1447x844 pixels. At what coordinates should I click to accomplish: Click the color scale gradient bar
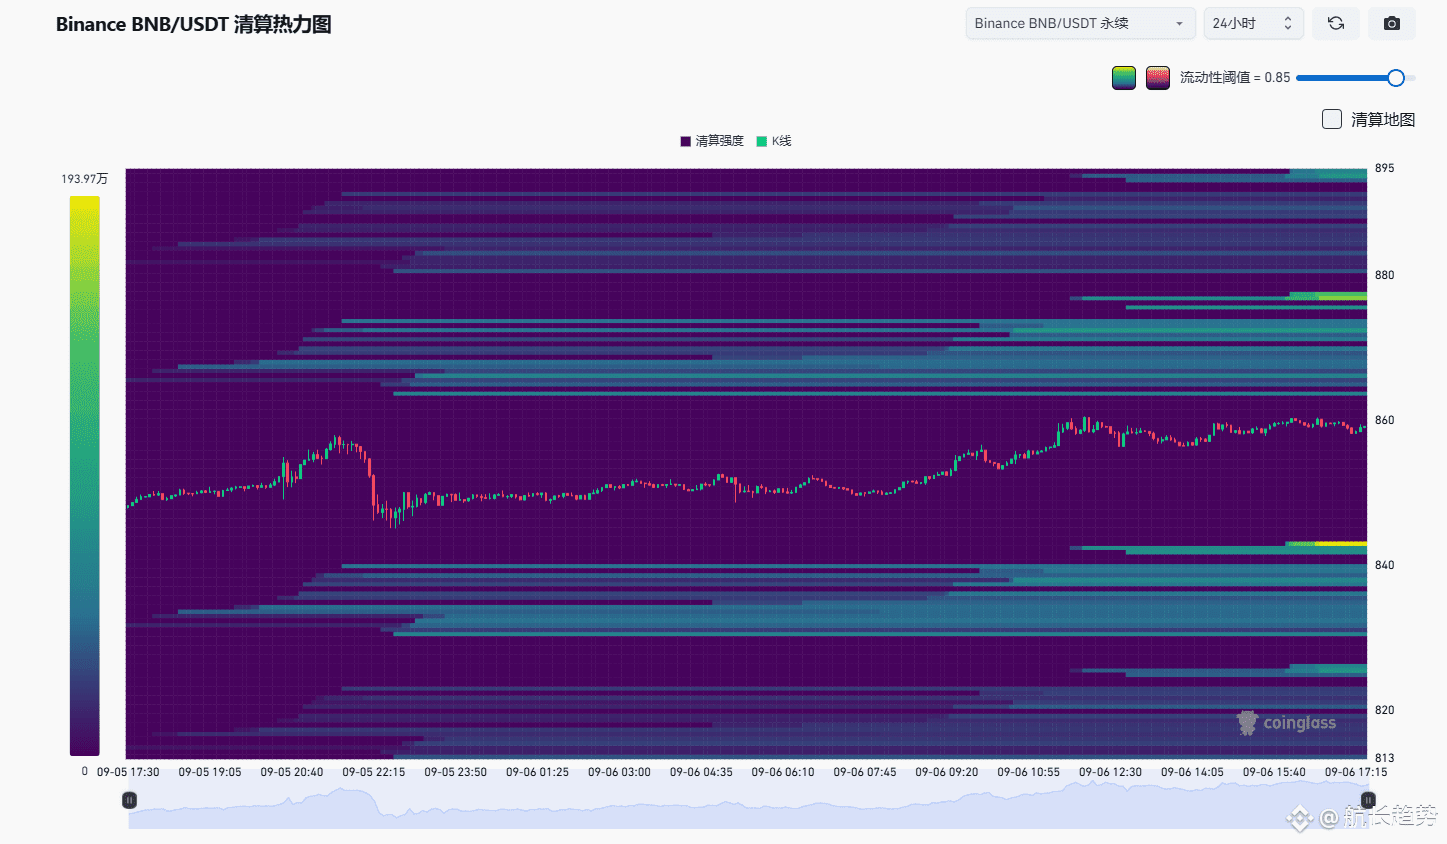84,476
